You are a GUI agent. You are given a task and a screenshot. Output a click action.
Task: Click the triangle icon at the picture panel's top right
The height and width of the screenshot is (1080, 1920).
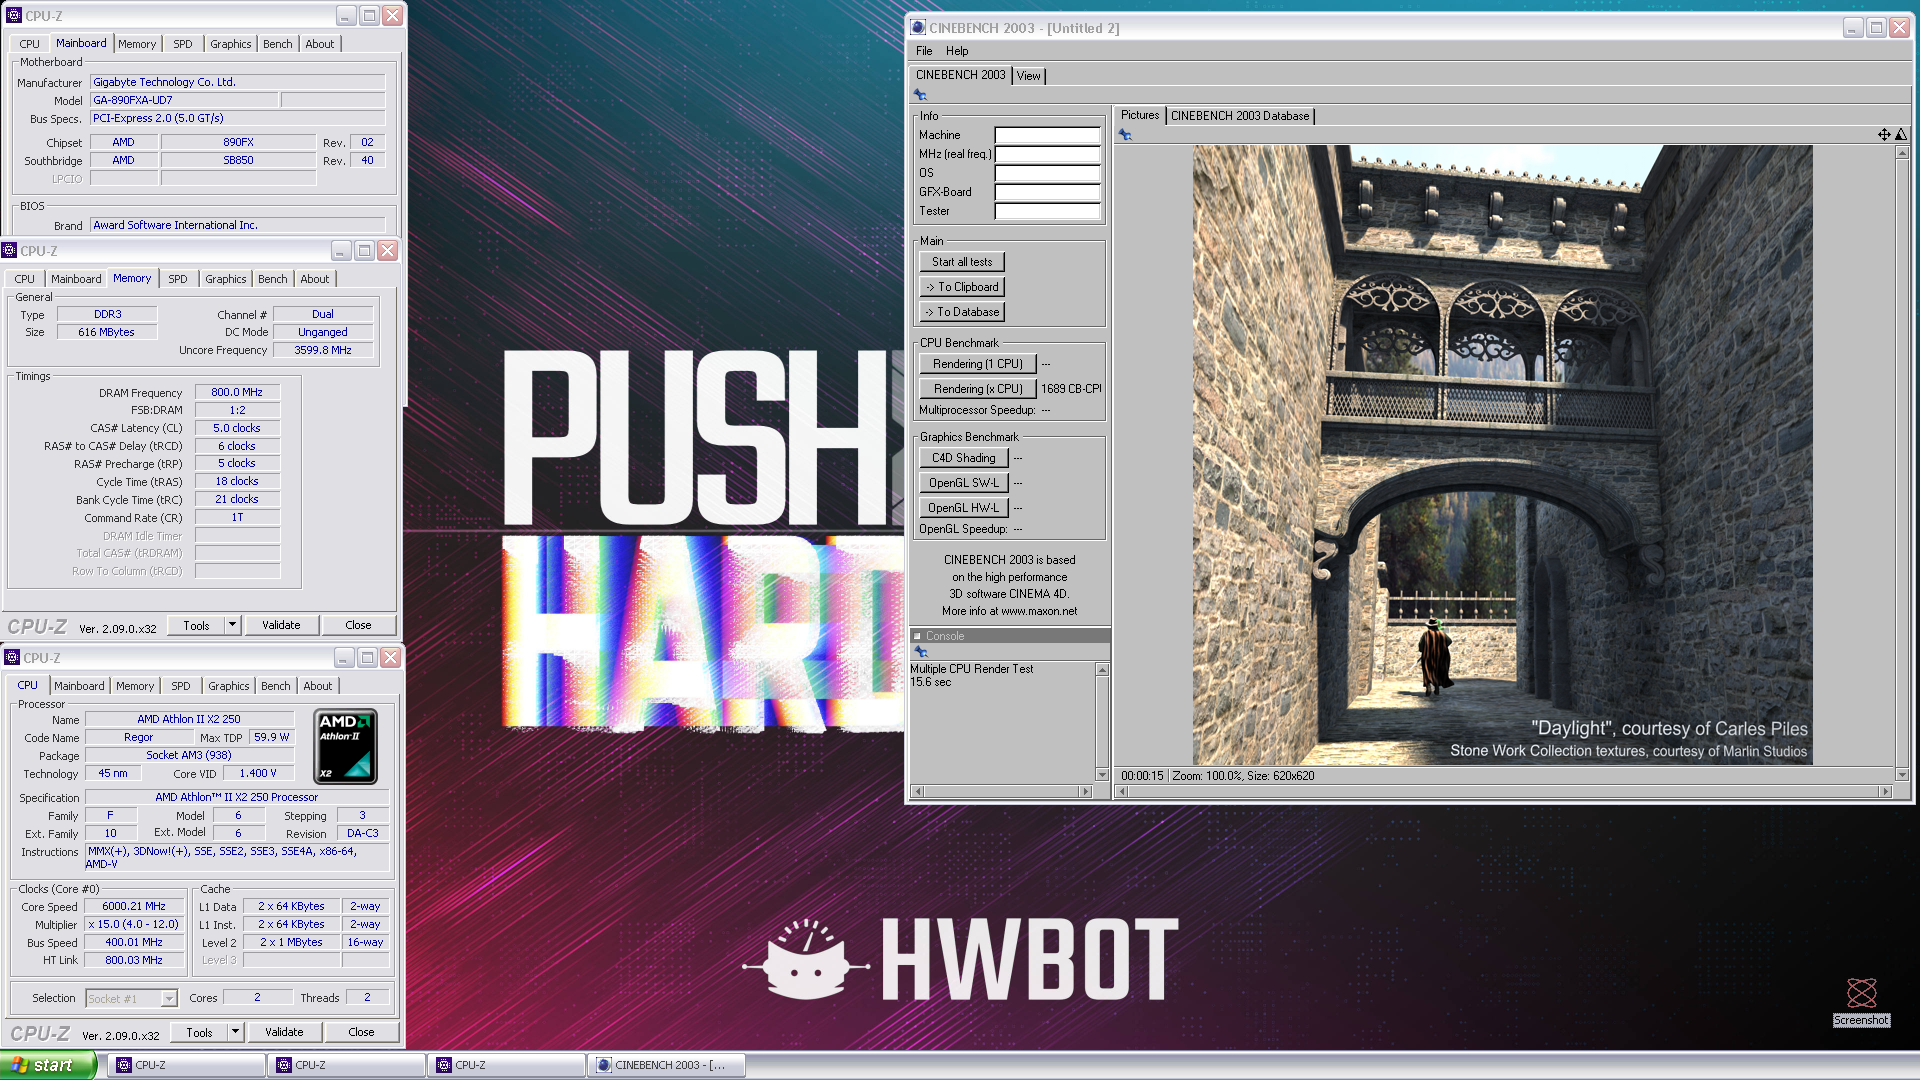tap(1901, 135)
